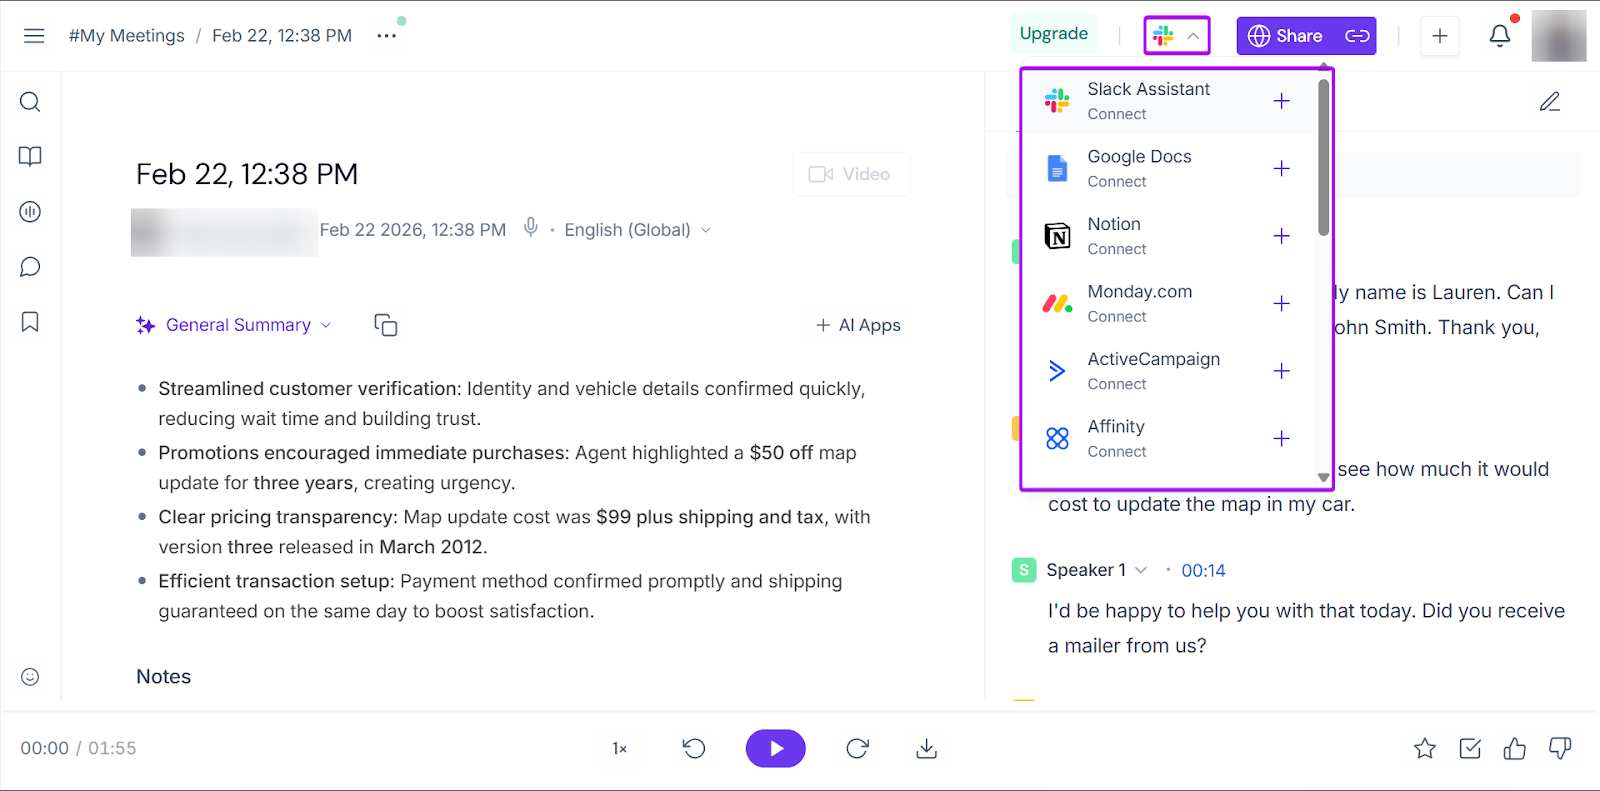Open AI Apps

[858, 325]
